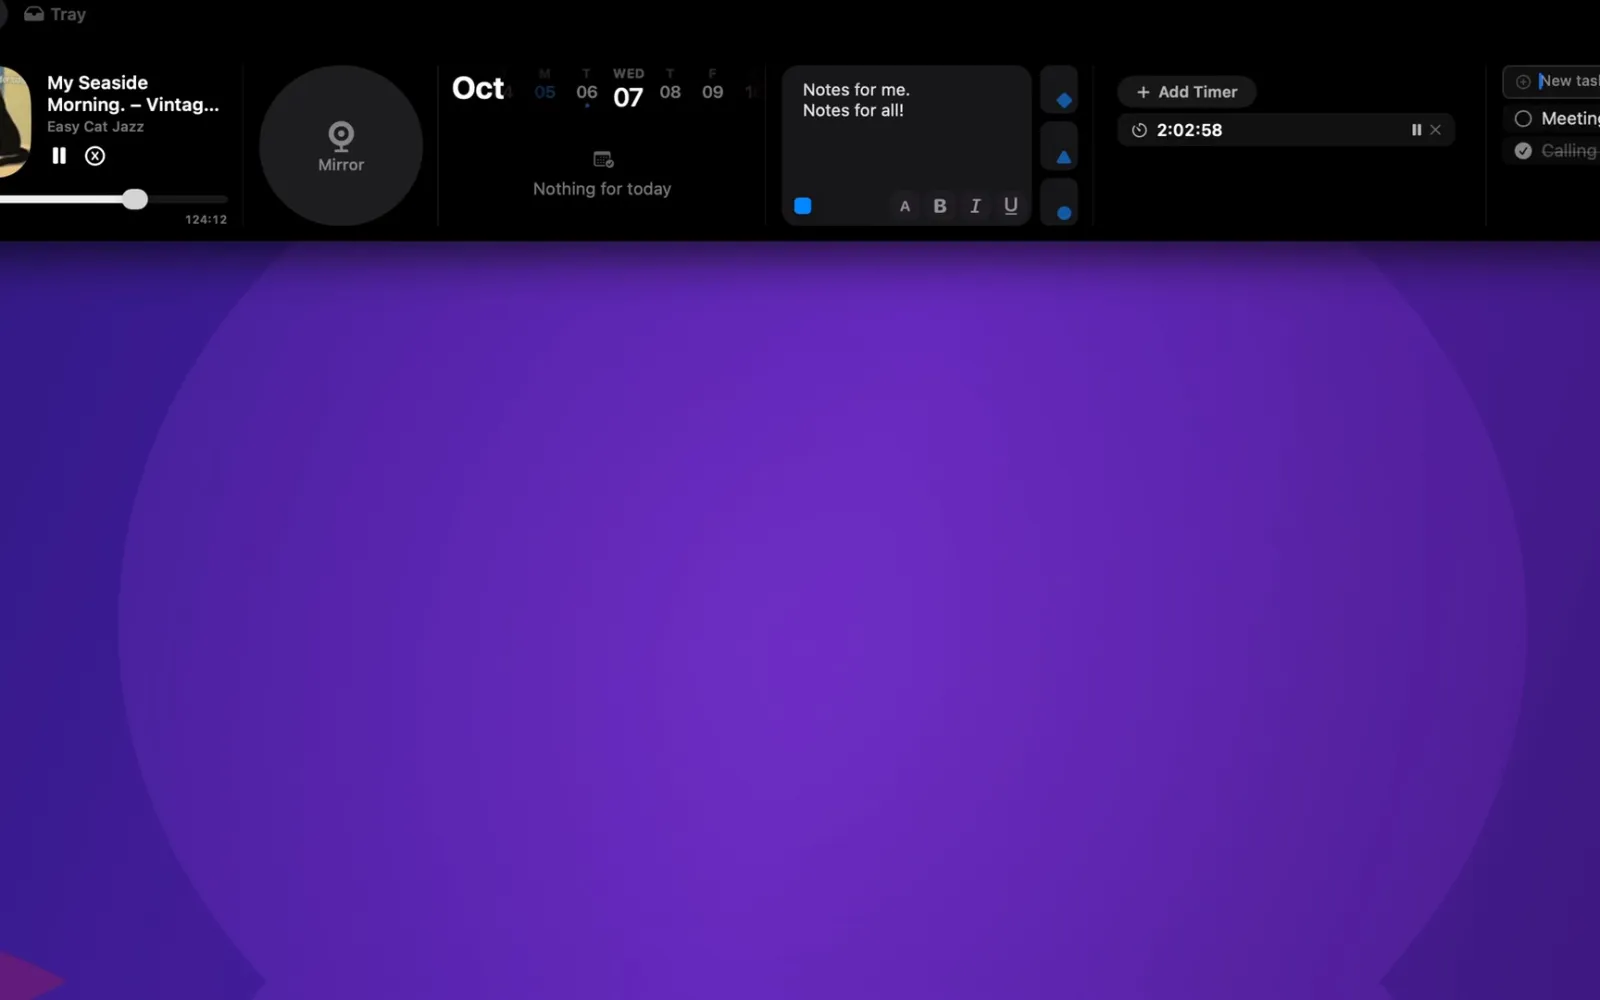
Task: Select date 06 in the calendar
Action: pyautogui.click(x=587, y=92)
